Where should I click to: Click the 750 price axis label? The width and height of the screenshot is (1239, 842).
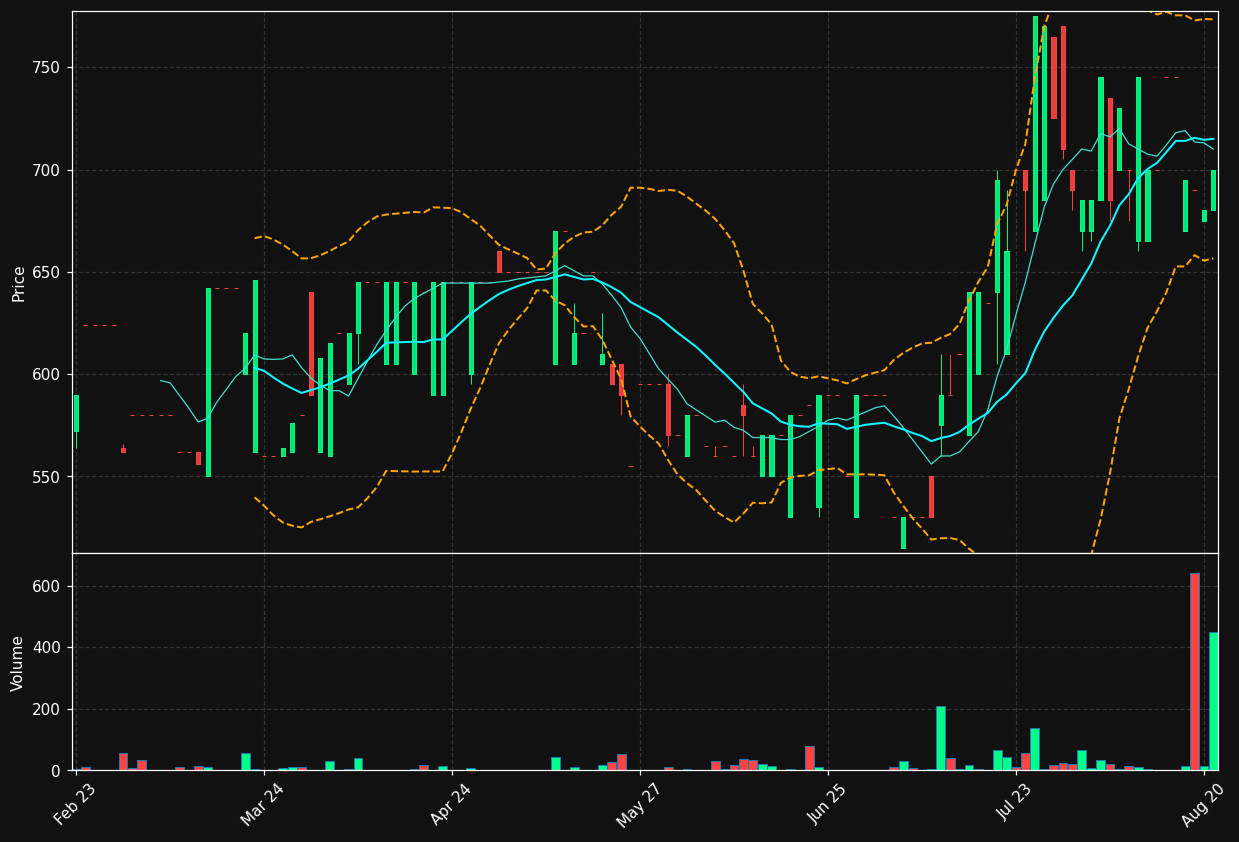(x=46, y=68)
